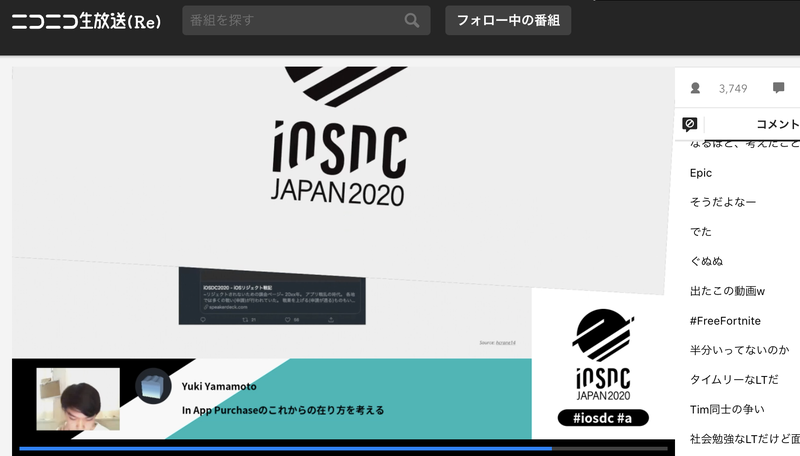Image resolution: width=800 pixels, height=456 pixels.
Task: Click the Yuki Yamamoto avatar icon
Action: tap(153, 386)
